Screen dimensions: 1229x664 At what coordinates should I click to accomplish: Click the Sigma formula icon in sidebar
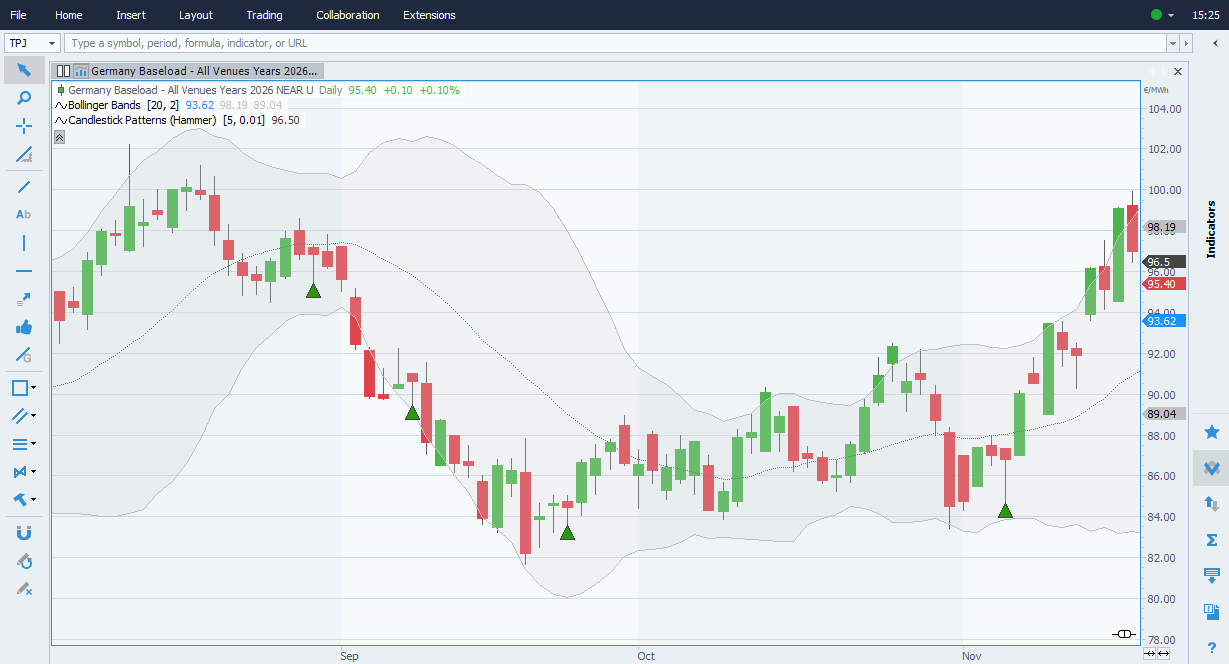1211,540
